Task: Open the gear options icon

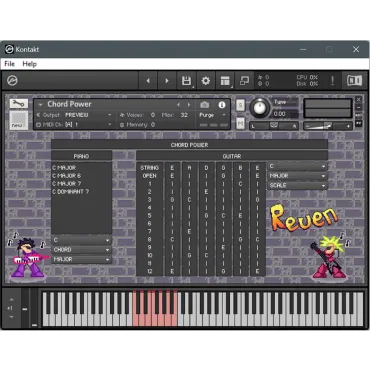Action: (206, 80)
